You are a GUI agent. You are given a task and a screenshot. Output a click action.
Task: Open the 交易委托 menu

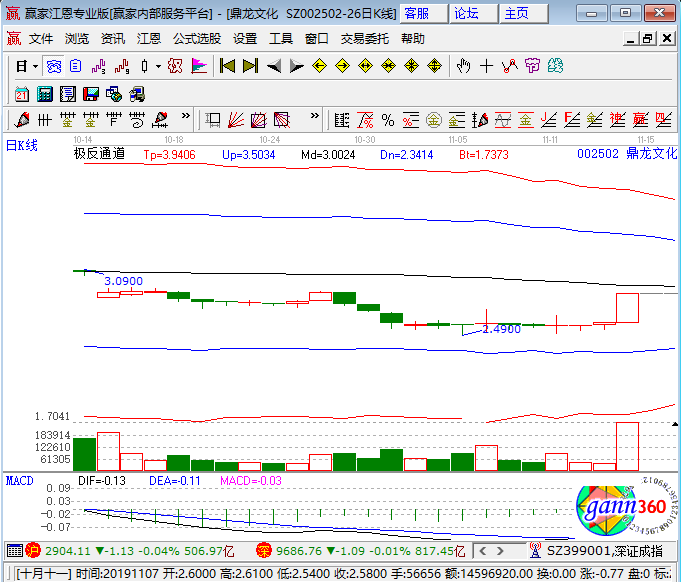[365, 39]
